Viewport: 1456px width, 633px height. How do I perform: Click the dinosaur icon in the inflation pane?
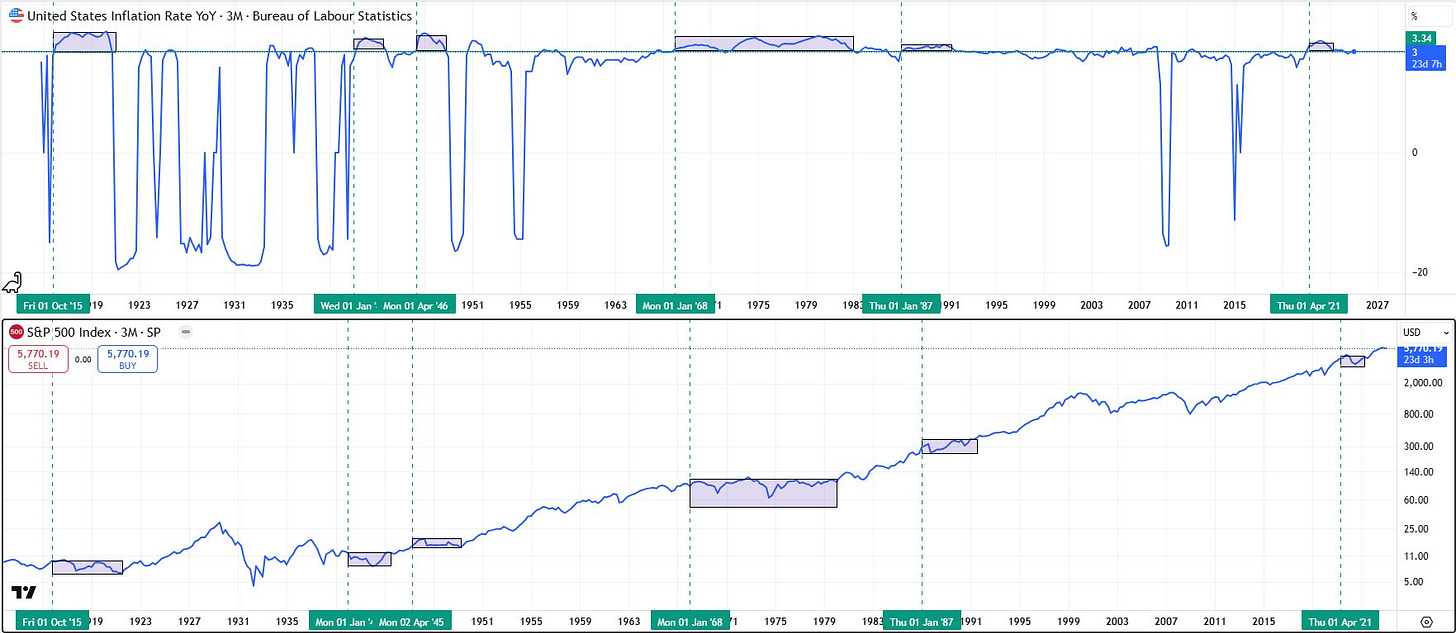14,282
